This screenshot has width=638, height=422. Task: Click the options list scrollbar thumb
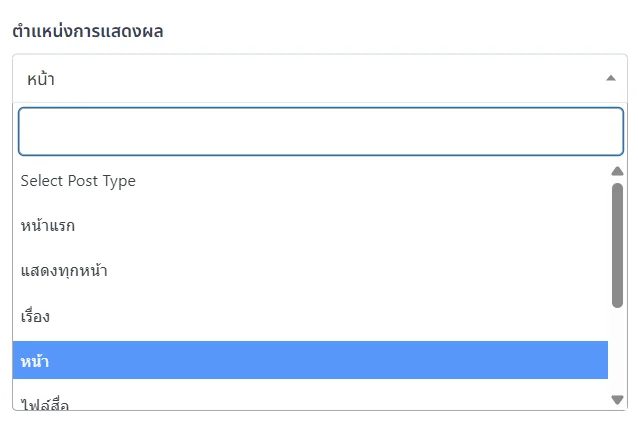[617, 245]
